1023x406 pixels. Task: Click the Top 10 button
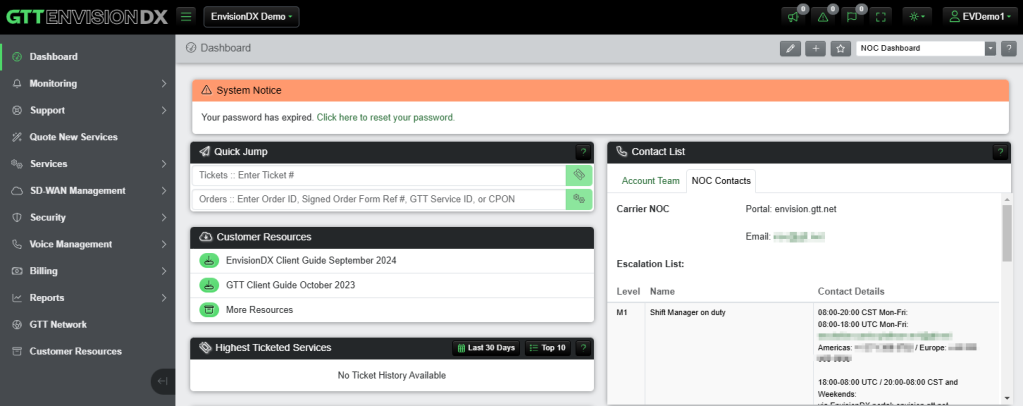pos(548,348)
